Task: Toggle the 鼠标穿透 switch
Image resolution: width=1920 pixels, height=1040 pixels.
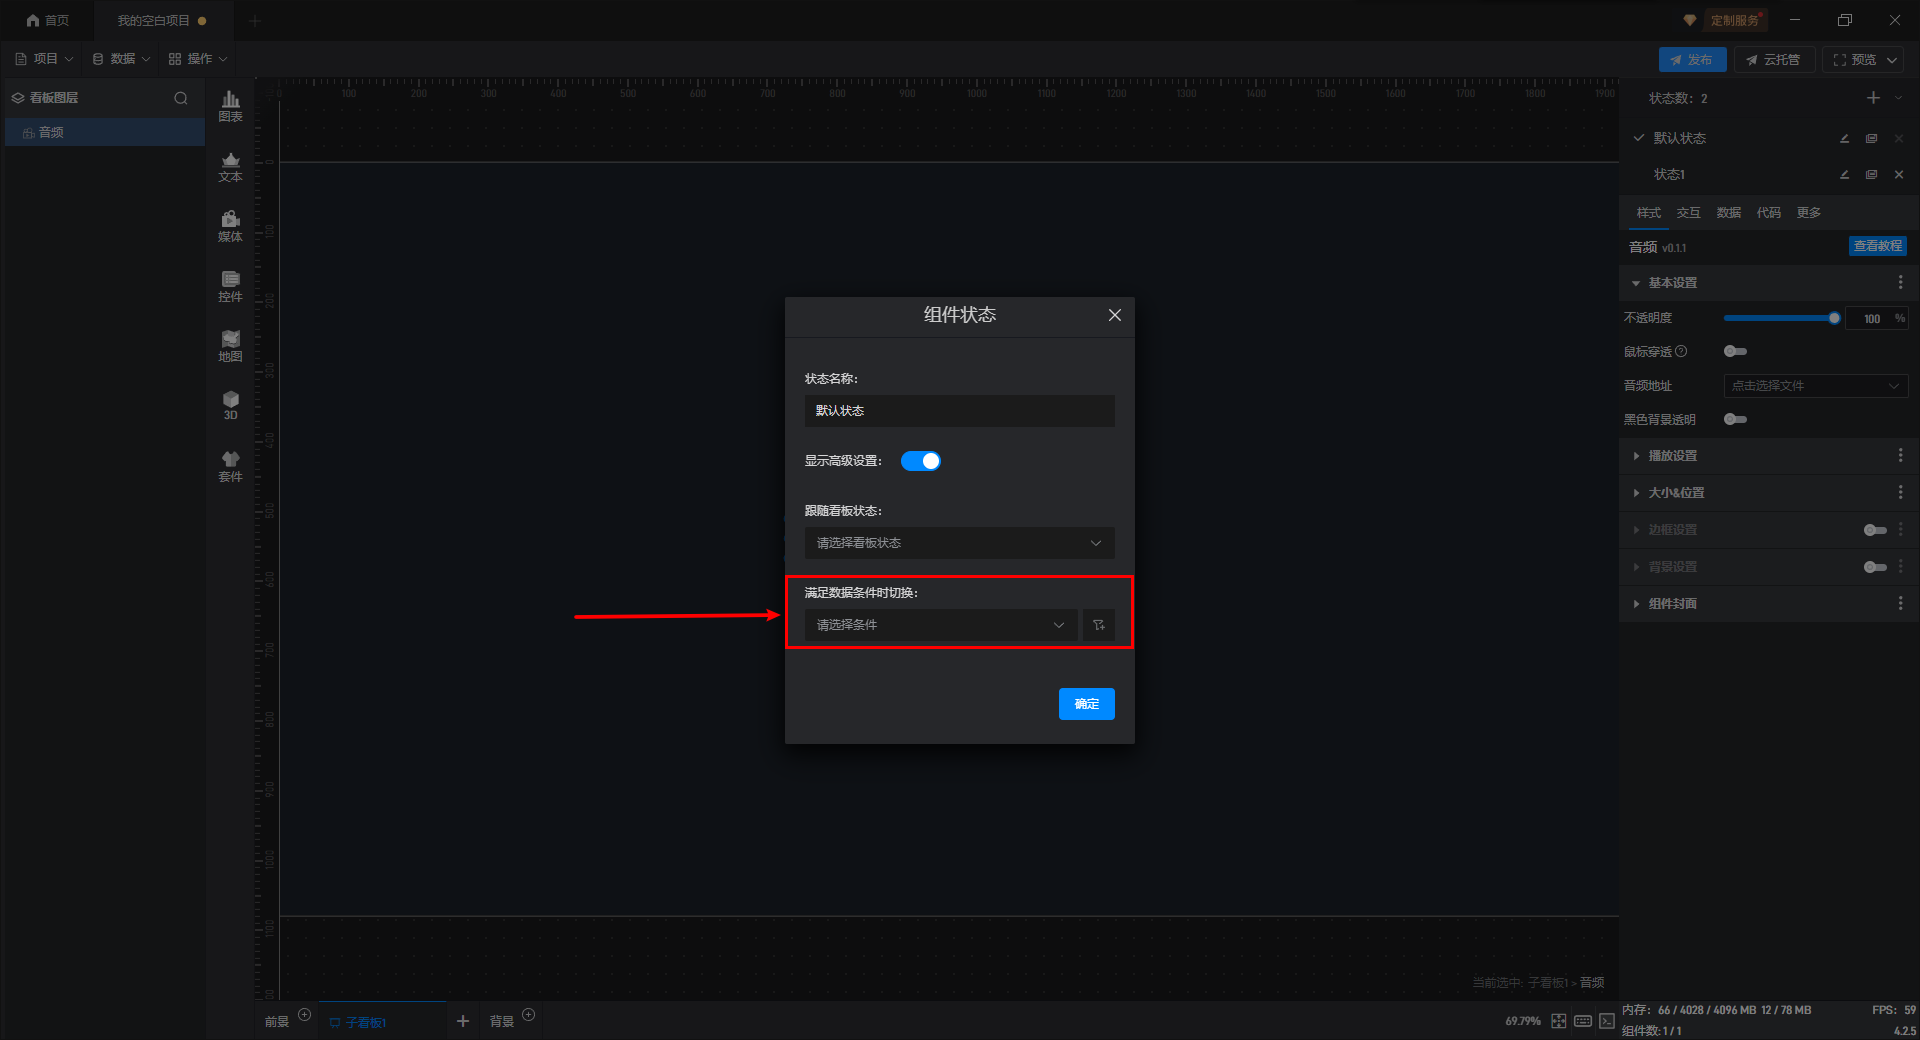Action: click(1735, 351)
